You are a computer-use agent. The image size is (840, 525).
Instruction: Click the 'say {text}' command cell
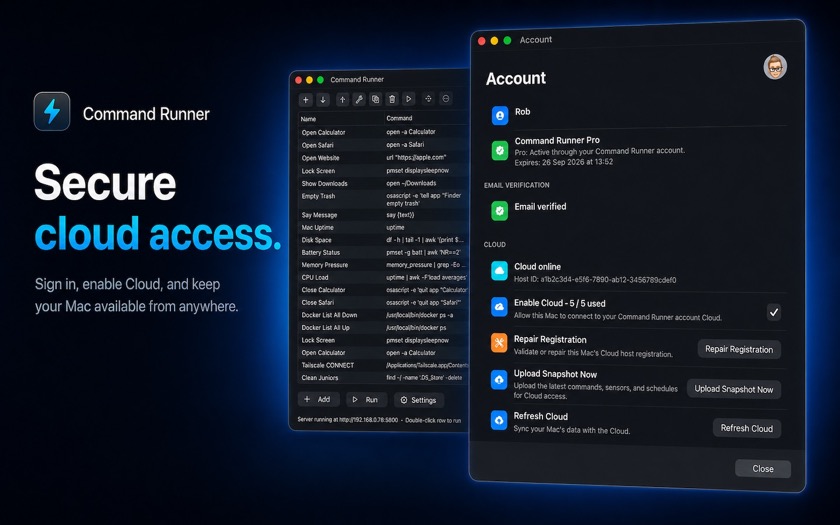coord(400,215)
